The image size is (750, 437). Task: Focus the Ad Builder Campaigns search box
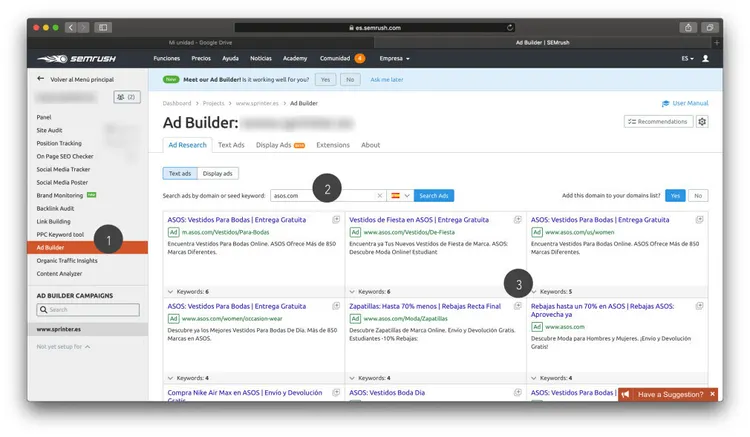88,309
